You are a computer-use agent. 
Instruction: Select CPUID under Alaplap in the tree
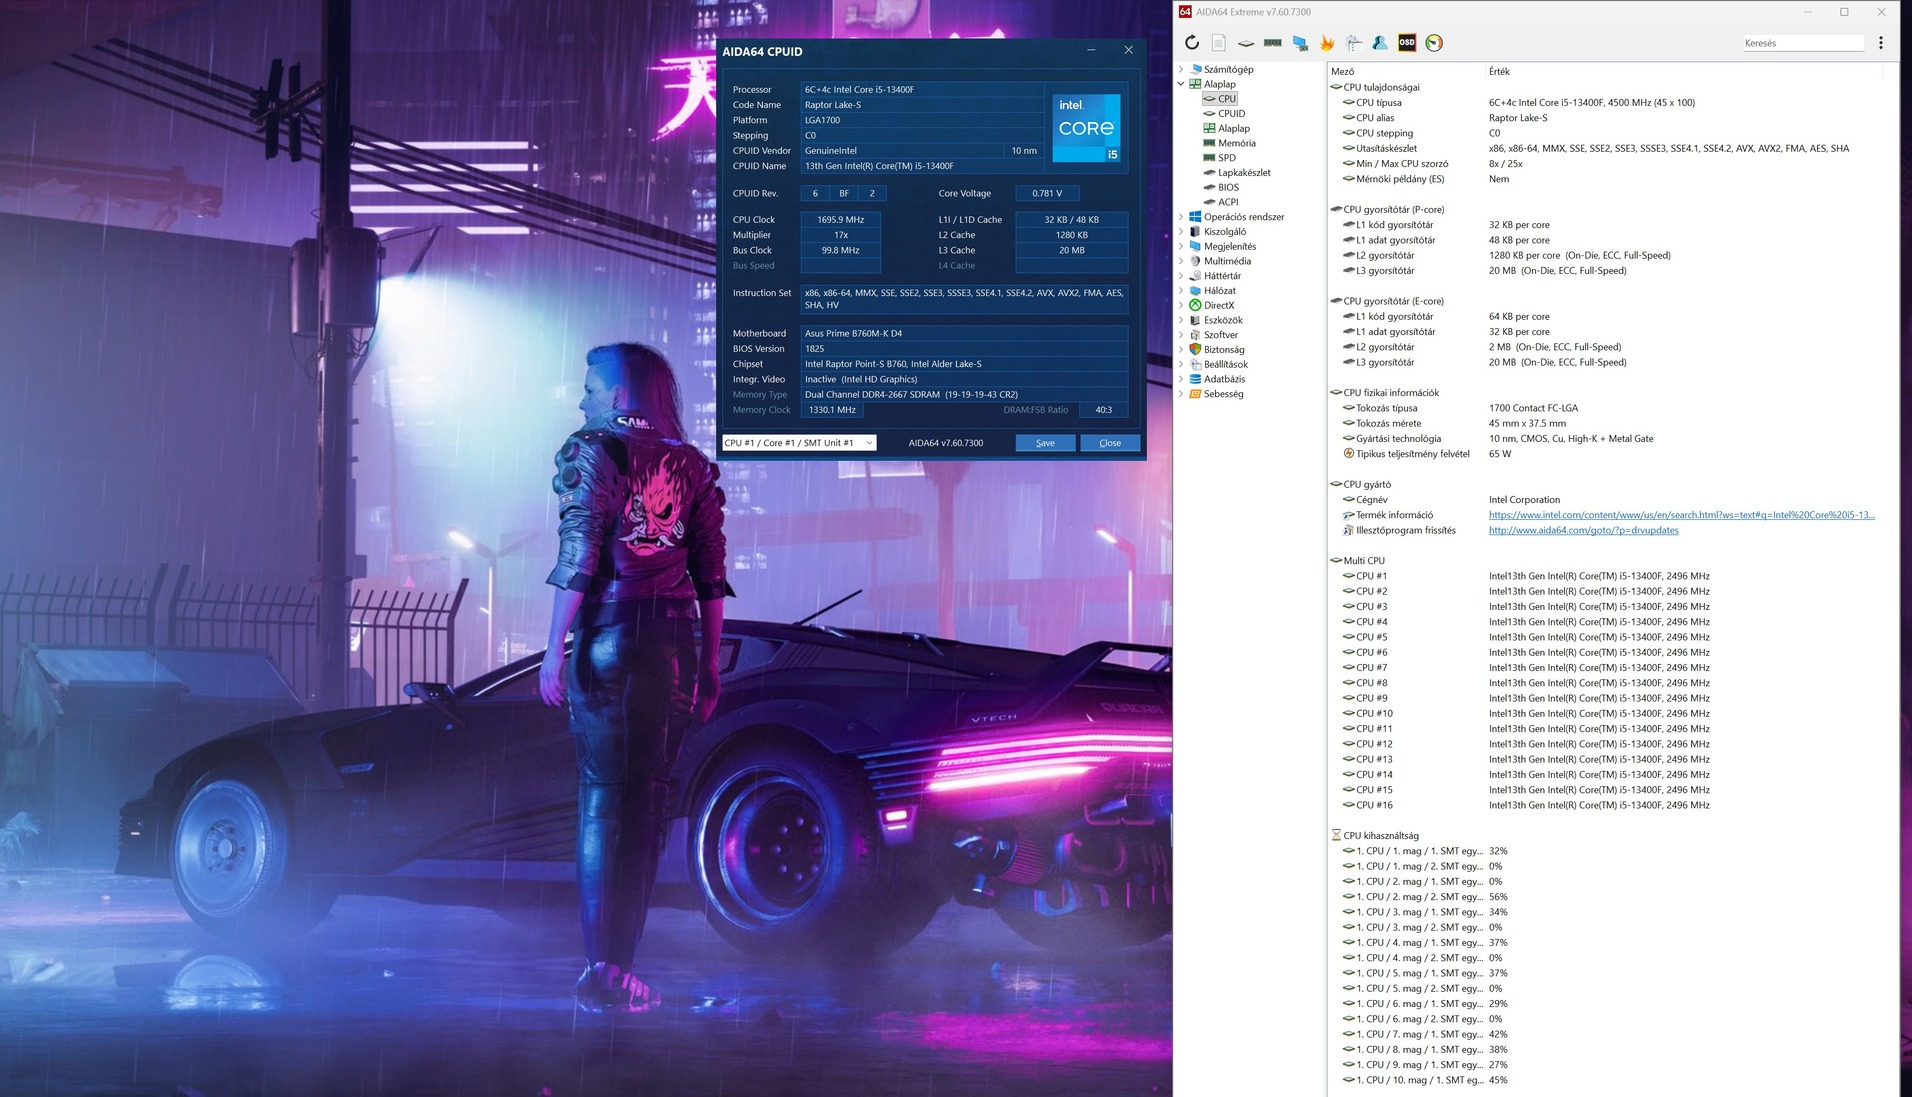[x=1231, y=114]
